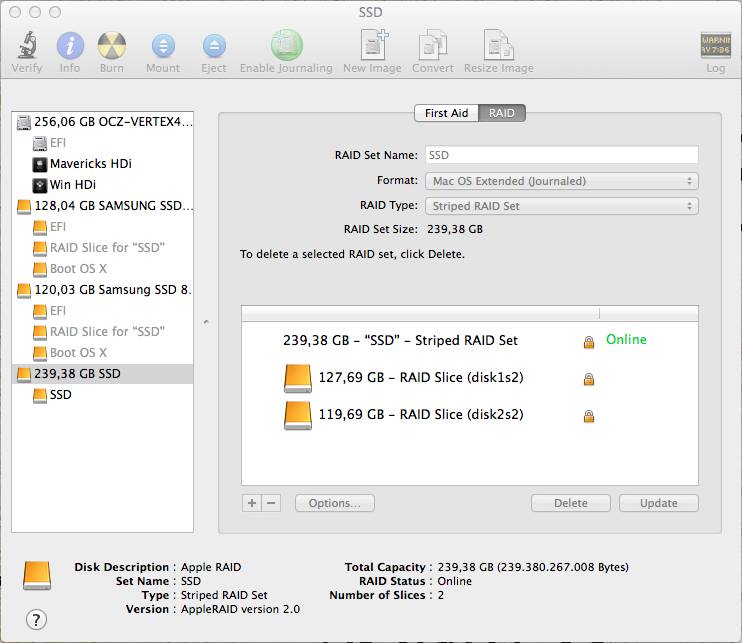This screenshot has height=643, width=742.
Task: Click the Number of Slices value 2
Action: (x=441, y=595)
